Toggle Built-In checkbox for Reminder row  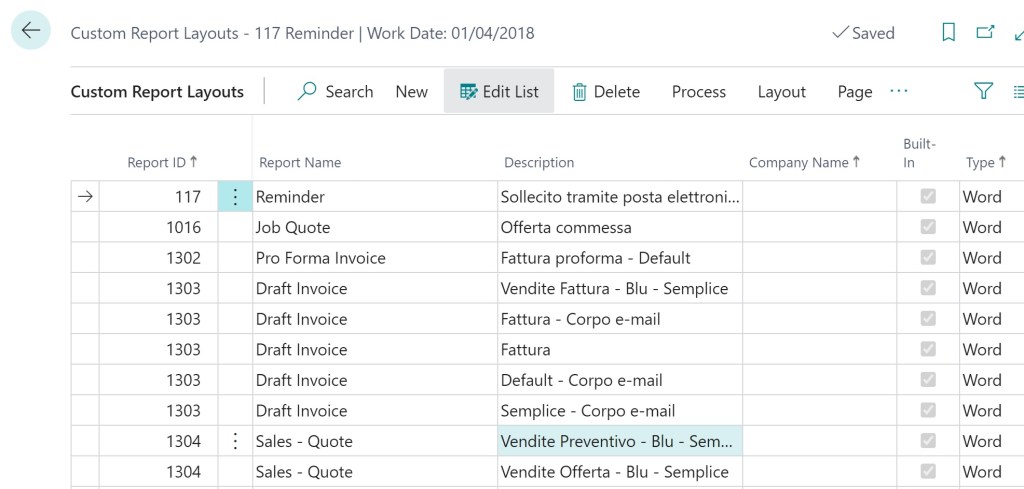pos(928,197)
